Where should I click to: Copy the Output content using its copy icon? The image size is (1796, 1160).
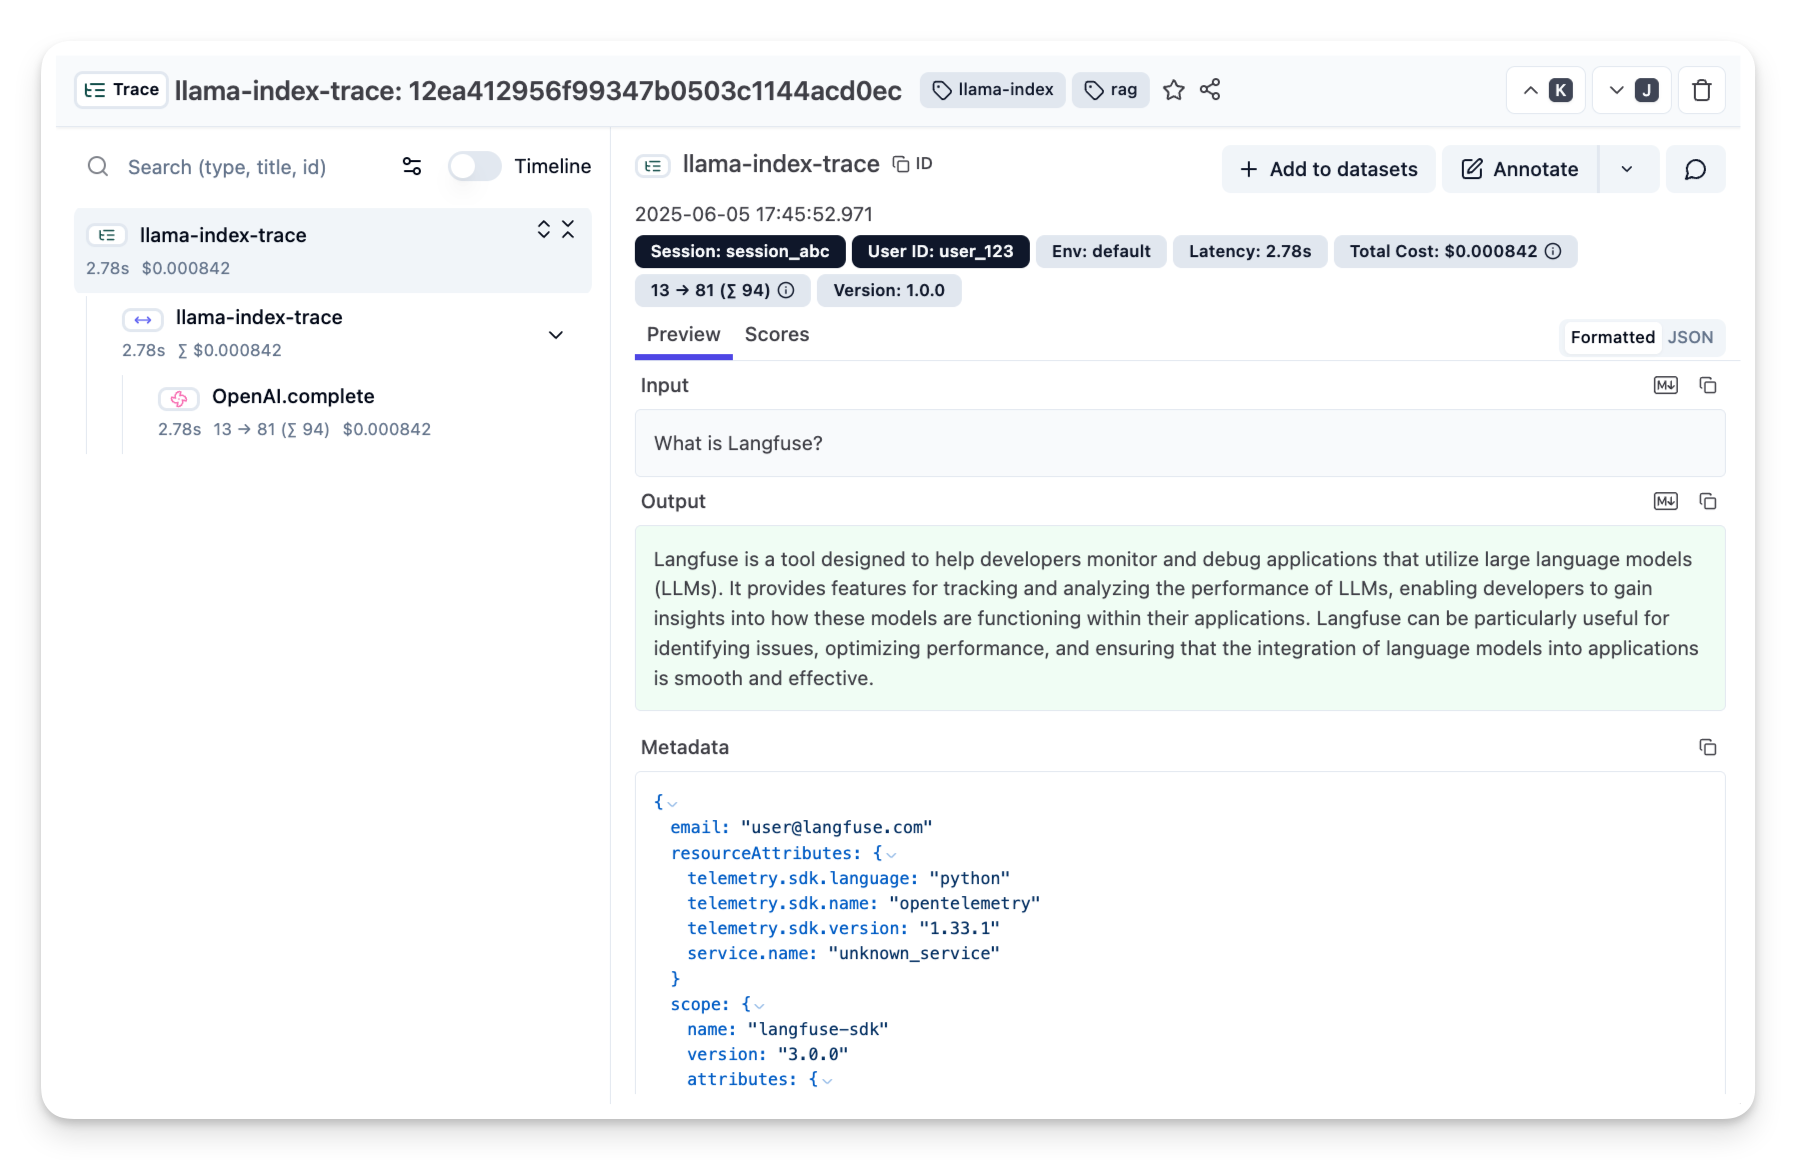pyautogui.click(x=1708, y=501)
